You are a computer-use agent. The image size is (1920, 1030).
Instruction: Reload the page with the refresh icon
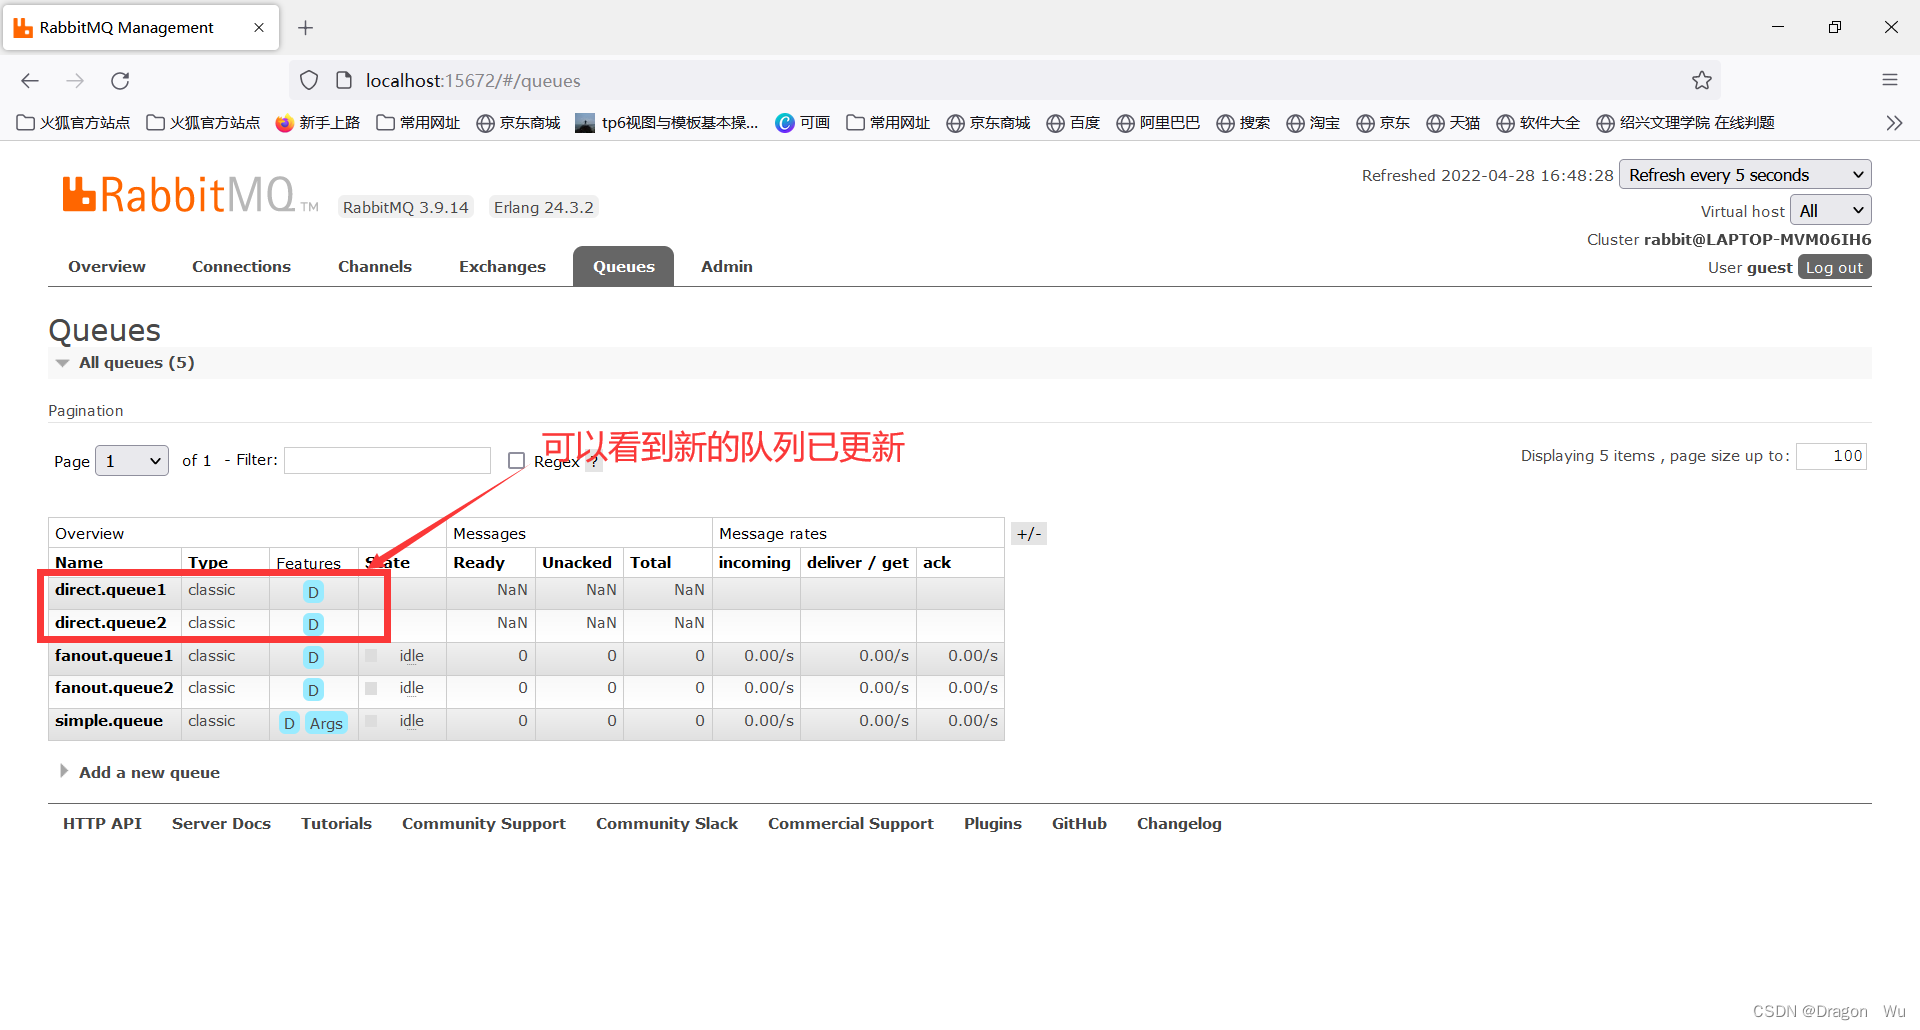point(120,81)
